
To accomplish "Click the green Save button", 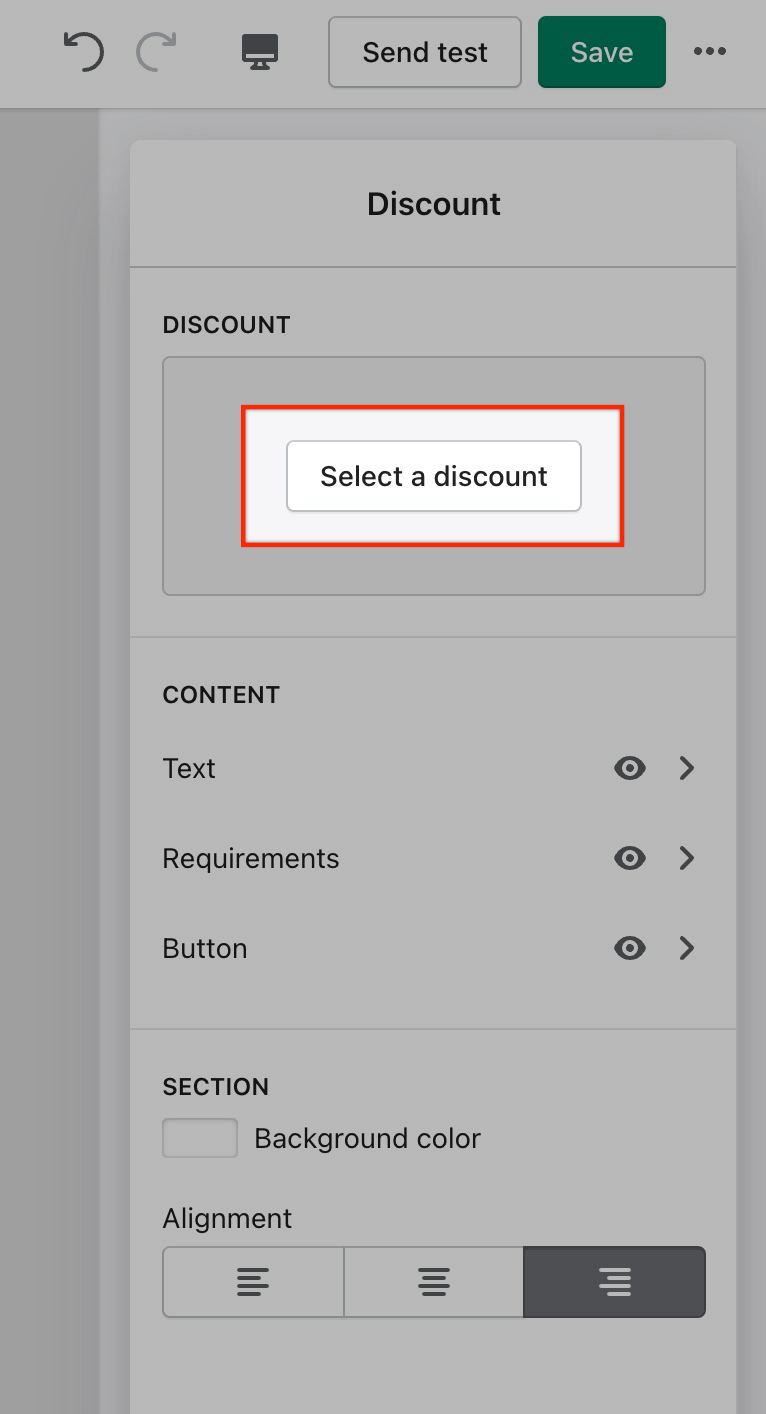I will 601,52.
